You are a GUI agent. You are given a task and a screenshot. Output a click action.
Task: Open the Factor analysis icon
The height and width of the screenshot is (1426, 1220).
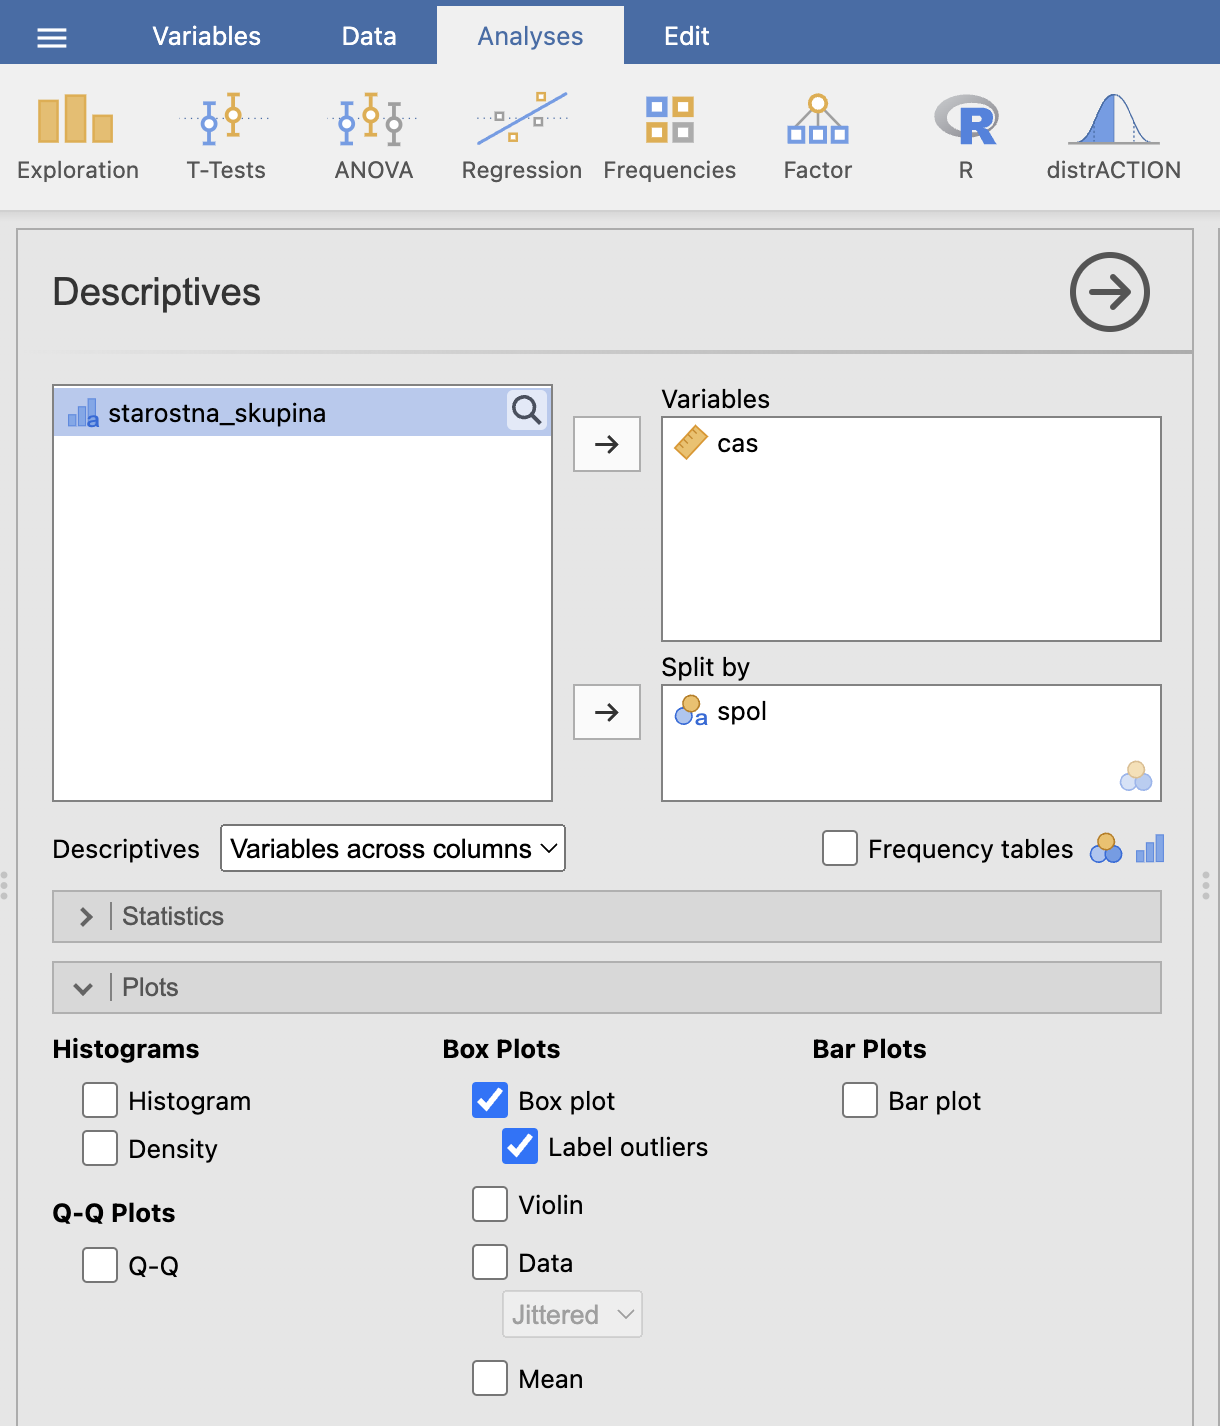[x=817, y=137]
